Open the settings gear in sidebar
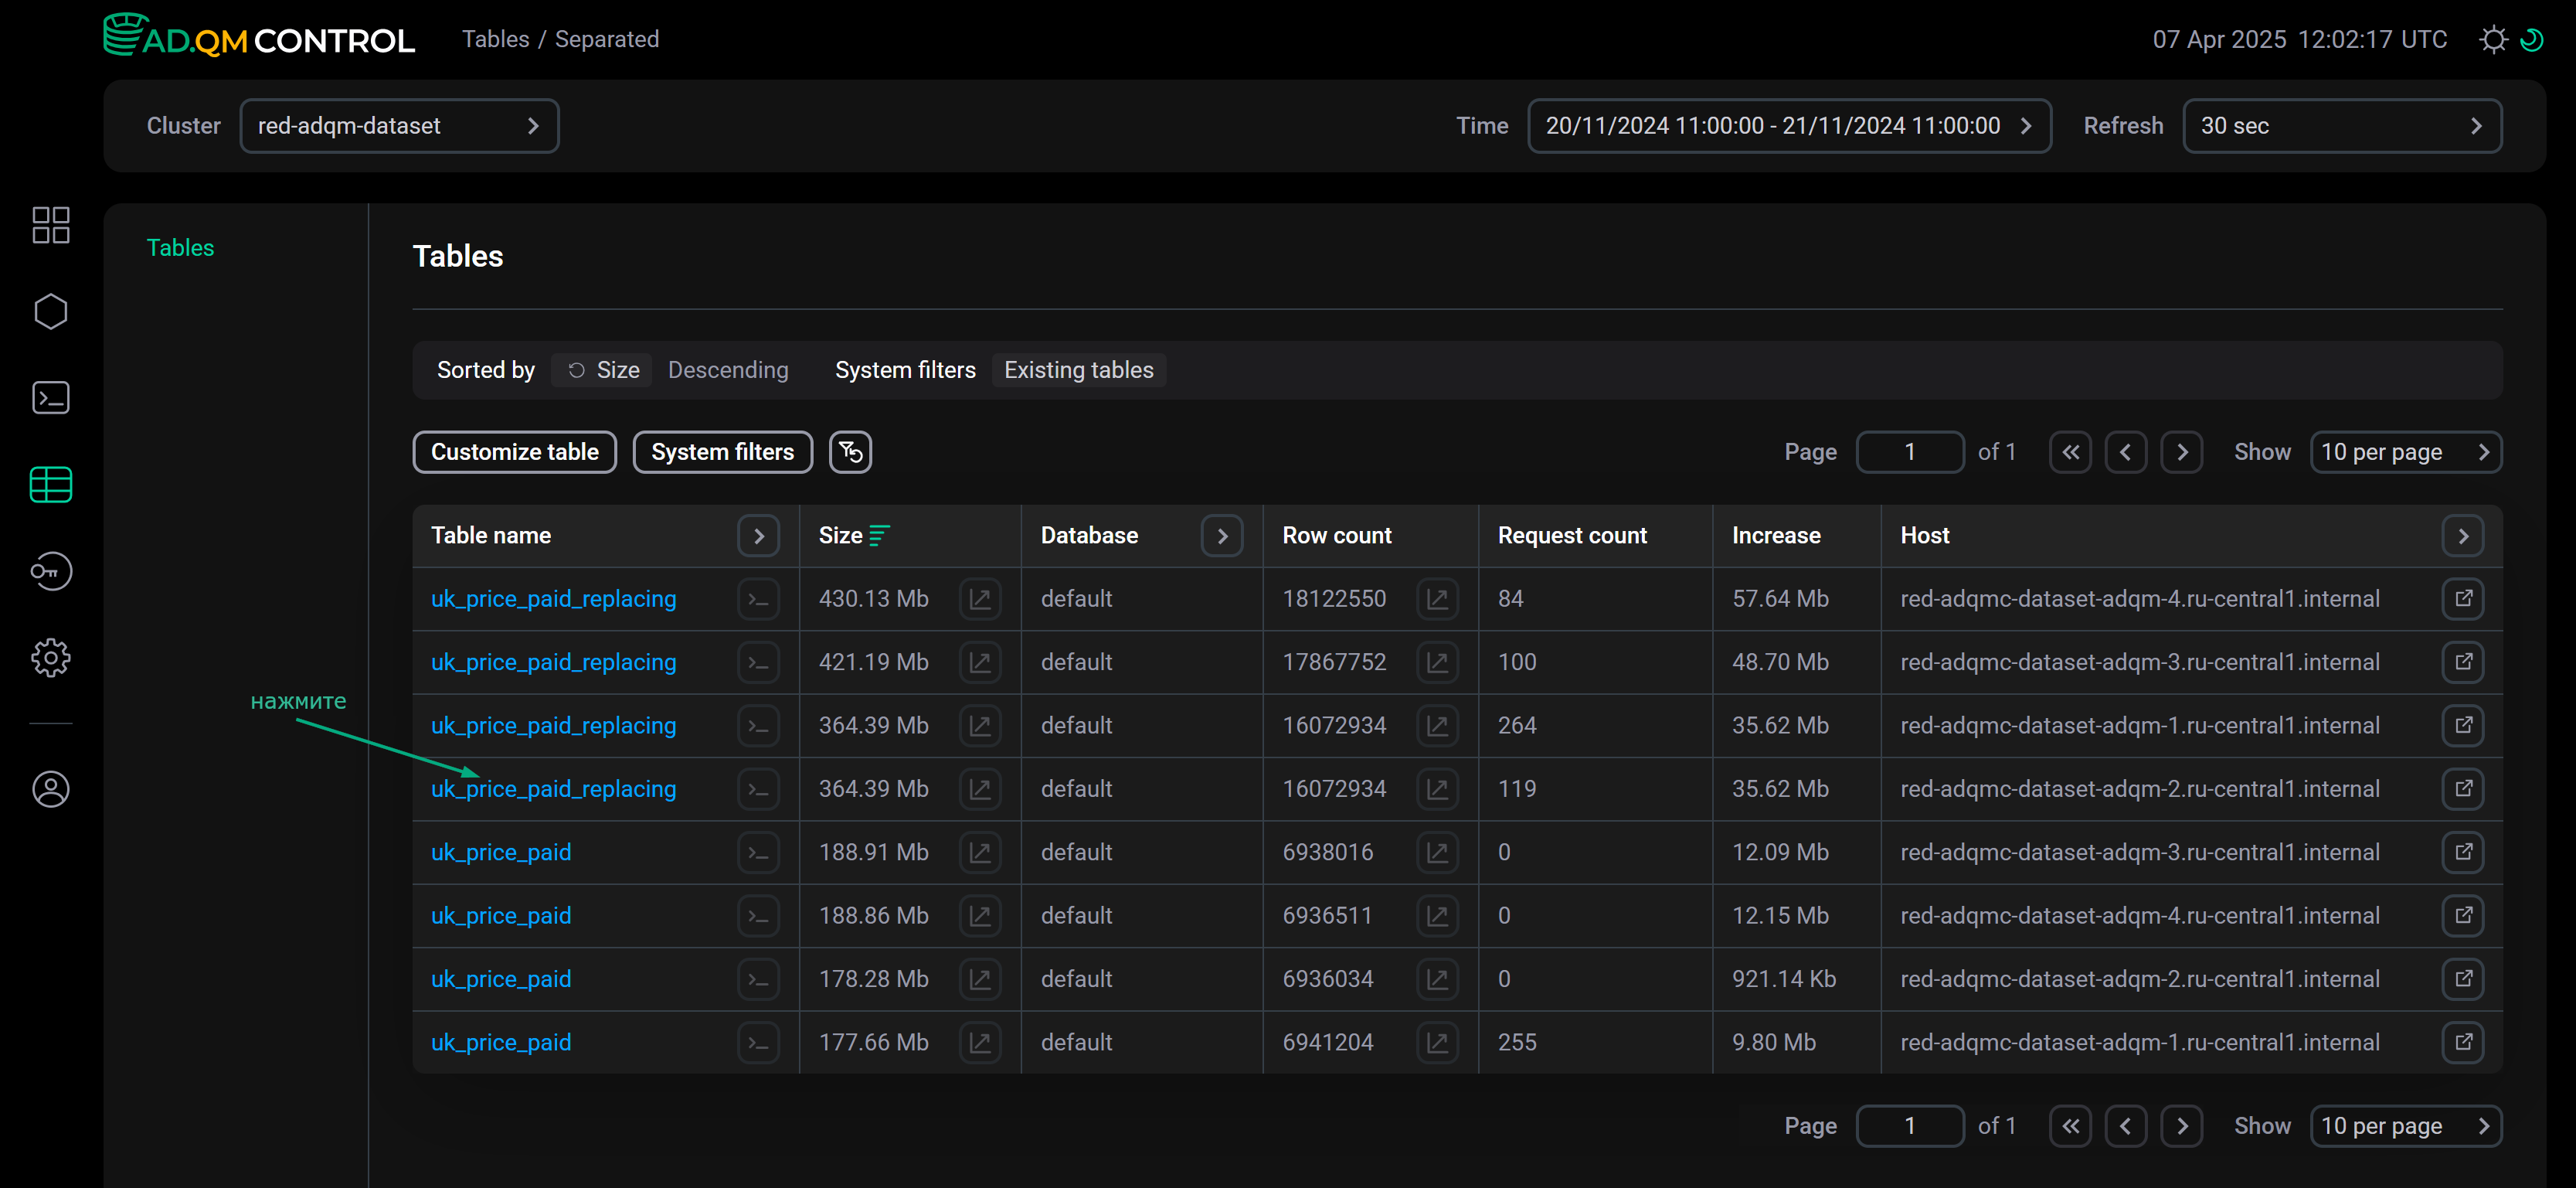The width and height of the screenshot is (2576, 1188). click(50, 658)
